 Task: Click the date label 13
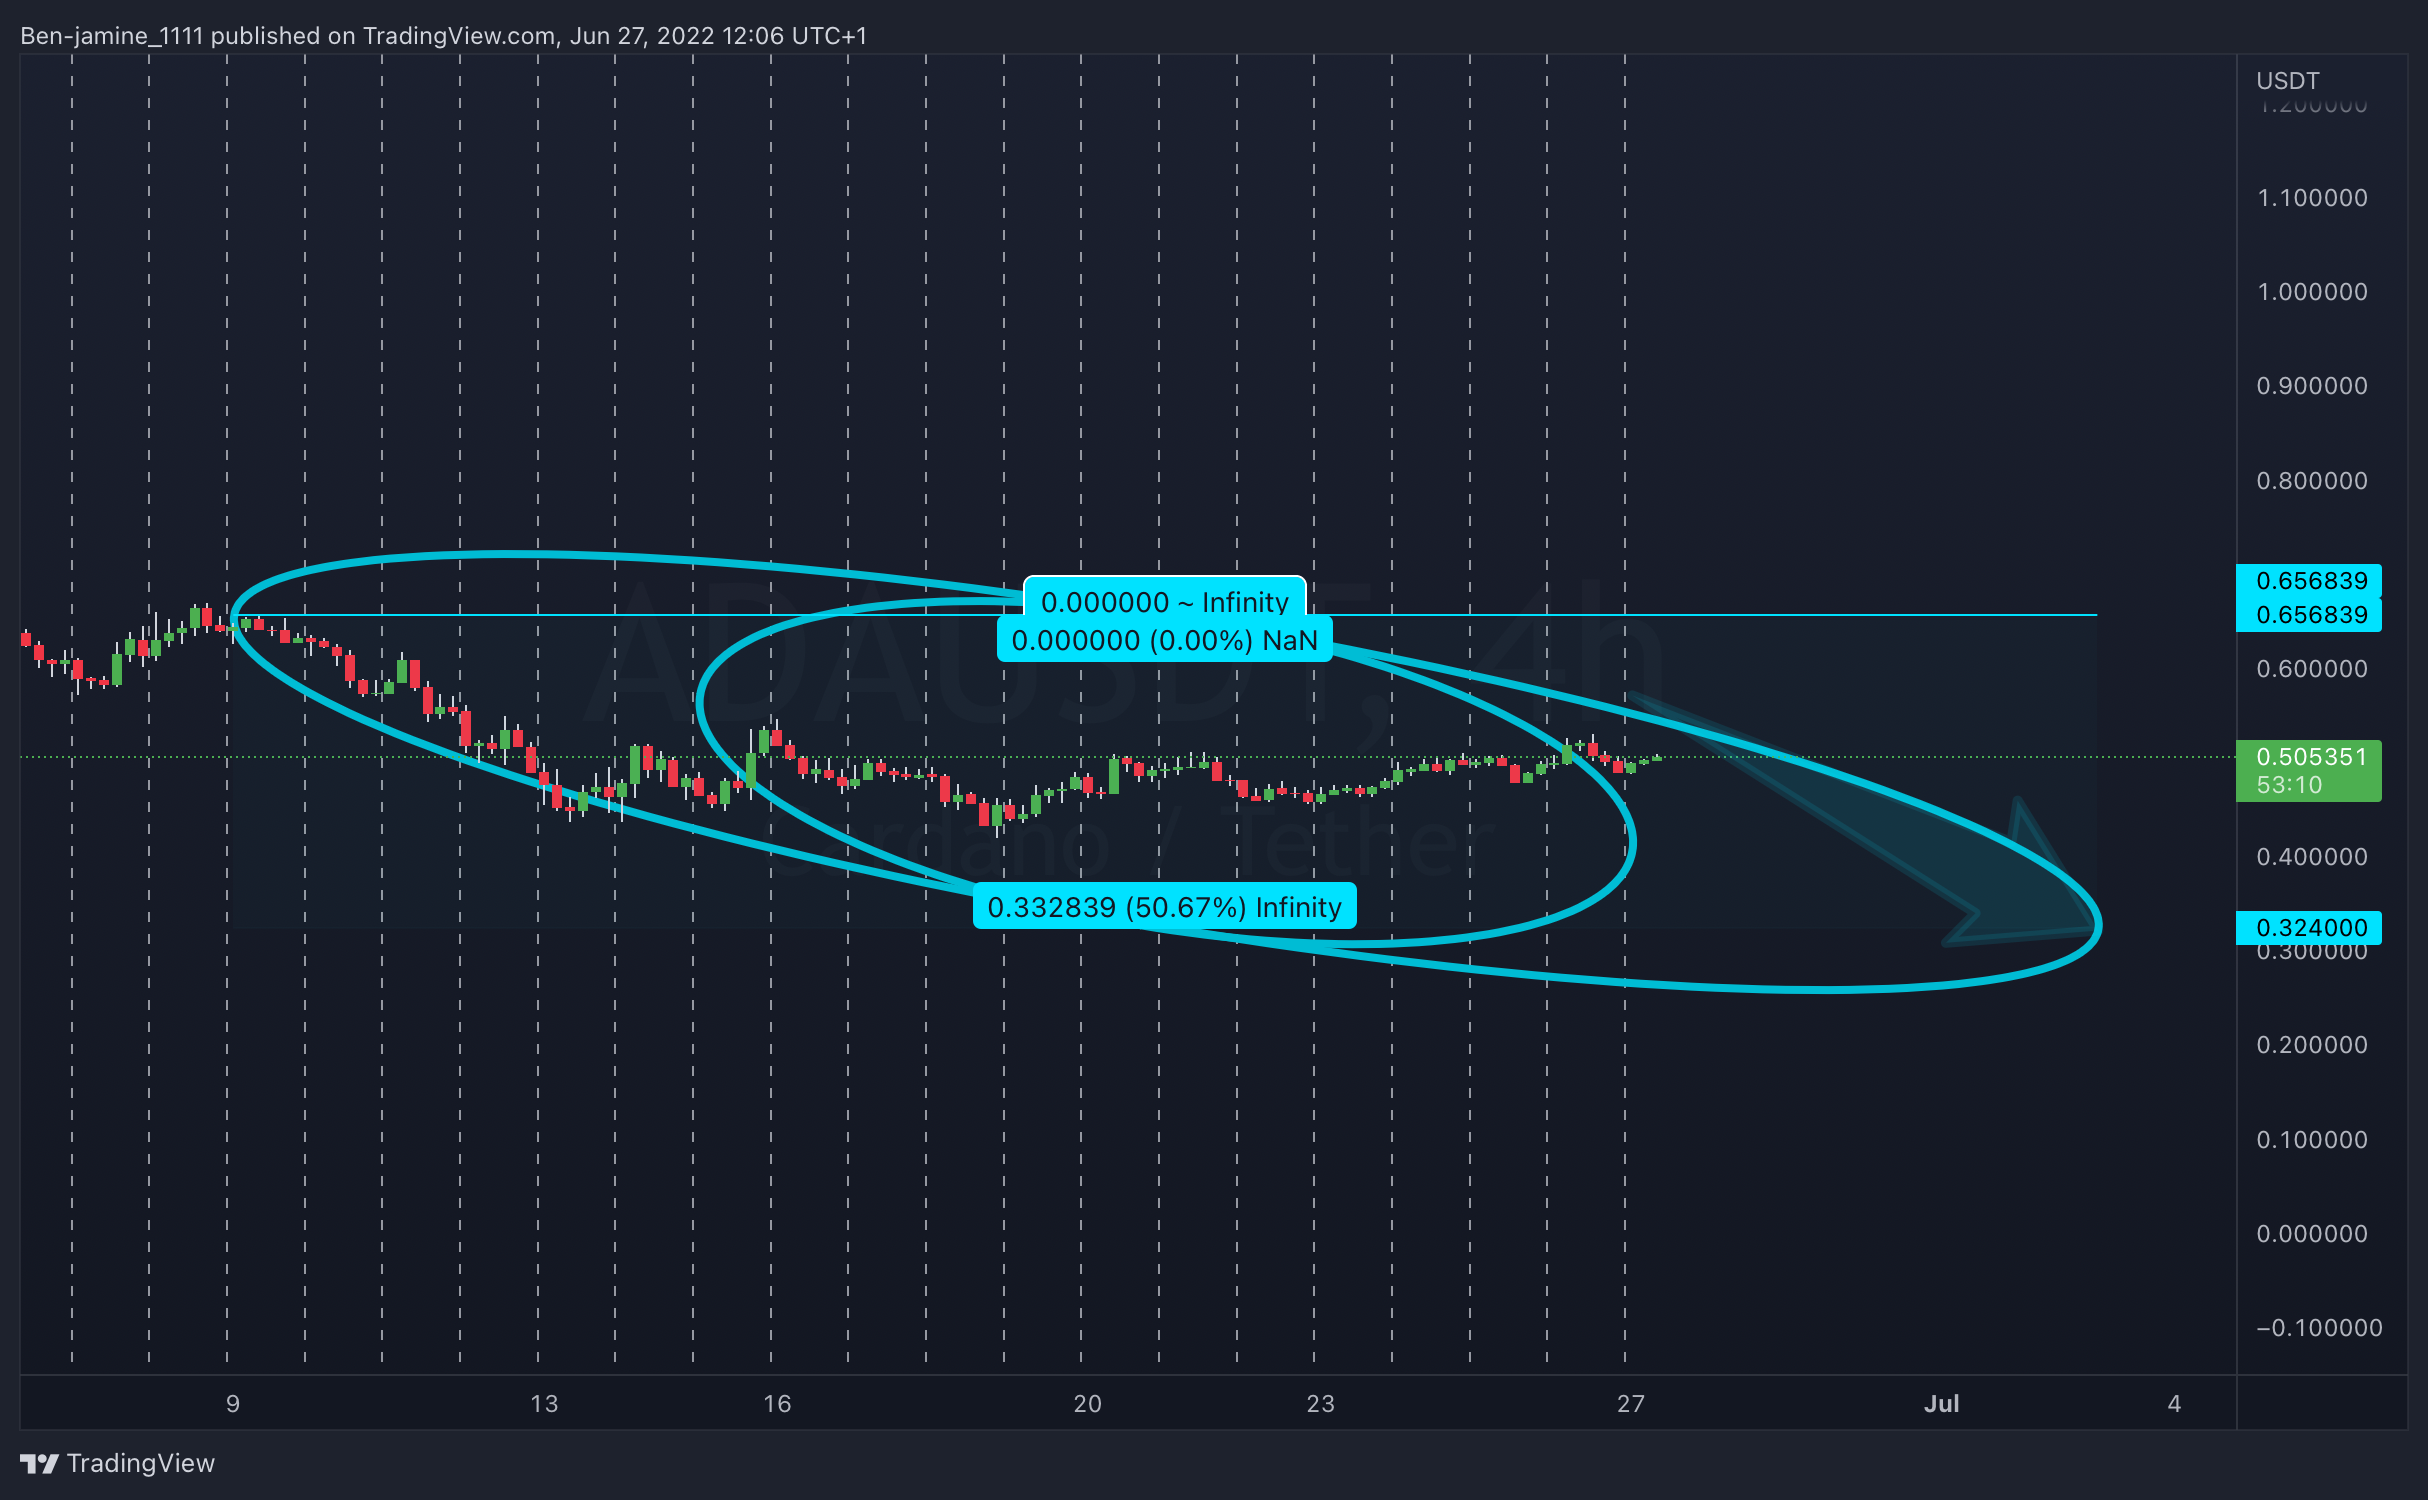click(x=544, y=1404)
